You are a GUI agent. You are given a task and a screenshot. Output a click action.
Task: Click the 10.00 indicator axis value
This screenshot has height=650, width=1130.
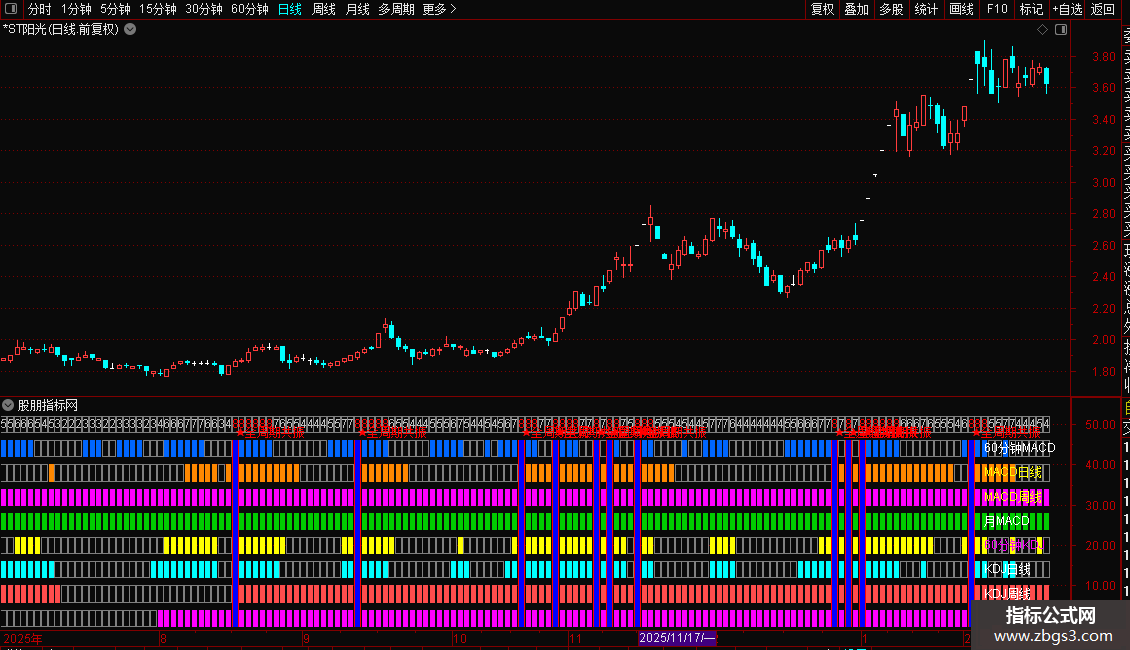[1100, 586]
